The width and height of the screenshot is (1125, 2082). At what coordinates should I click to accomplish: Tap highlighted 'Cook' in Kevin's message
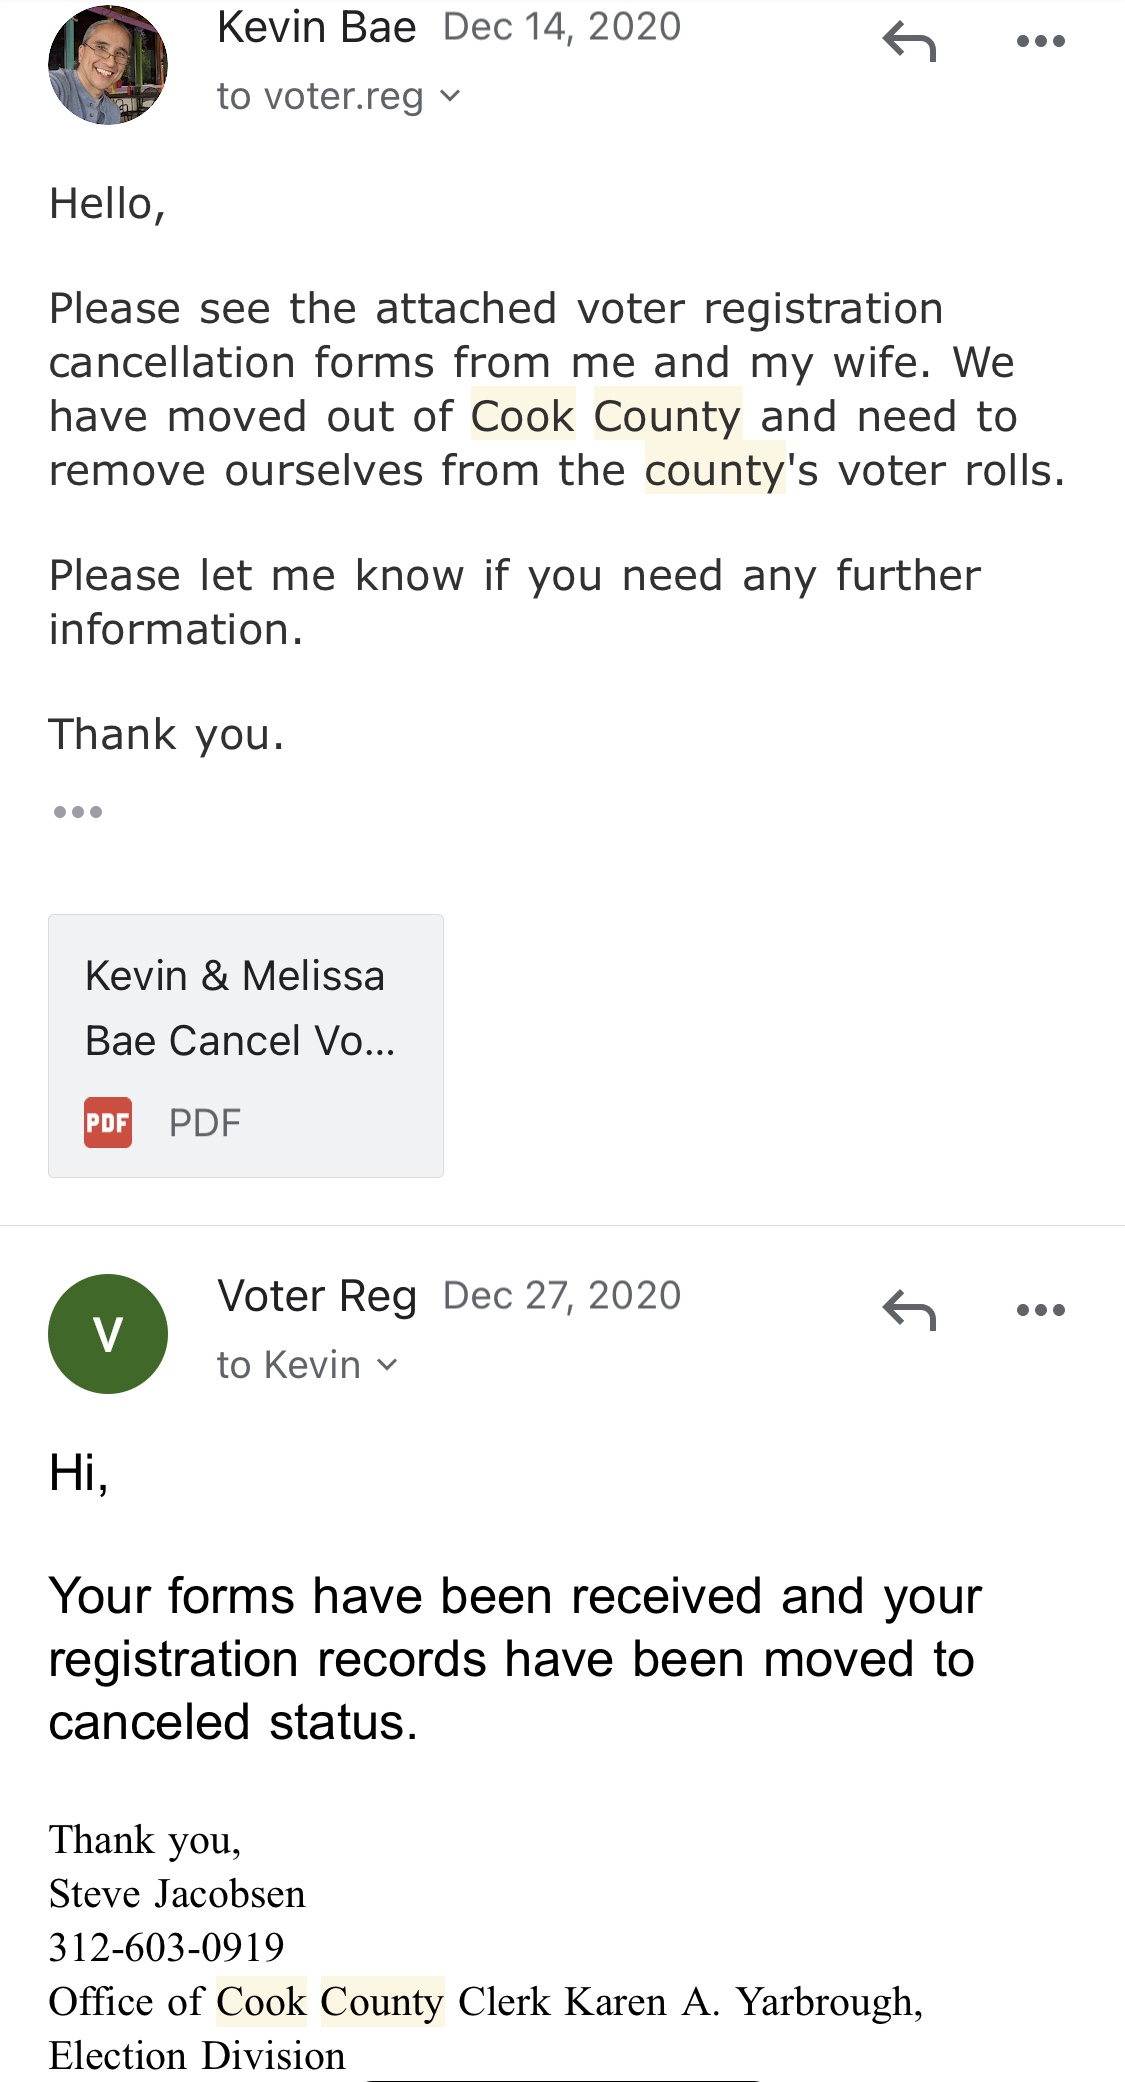pos(523,416)
